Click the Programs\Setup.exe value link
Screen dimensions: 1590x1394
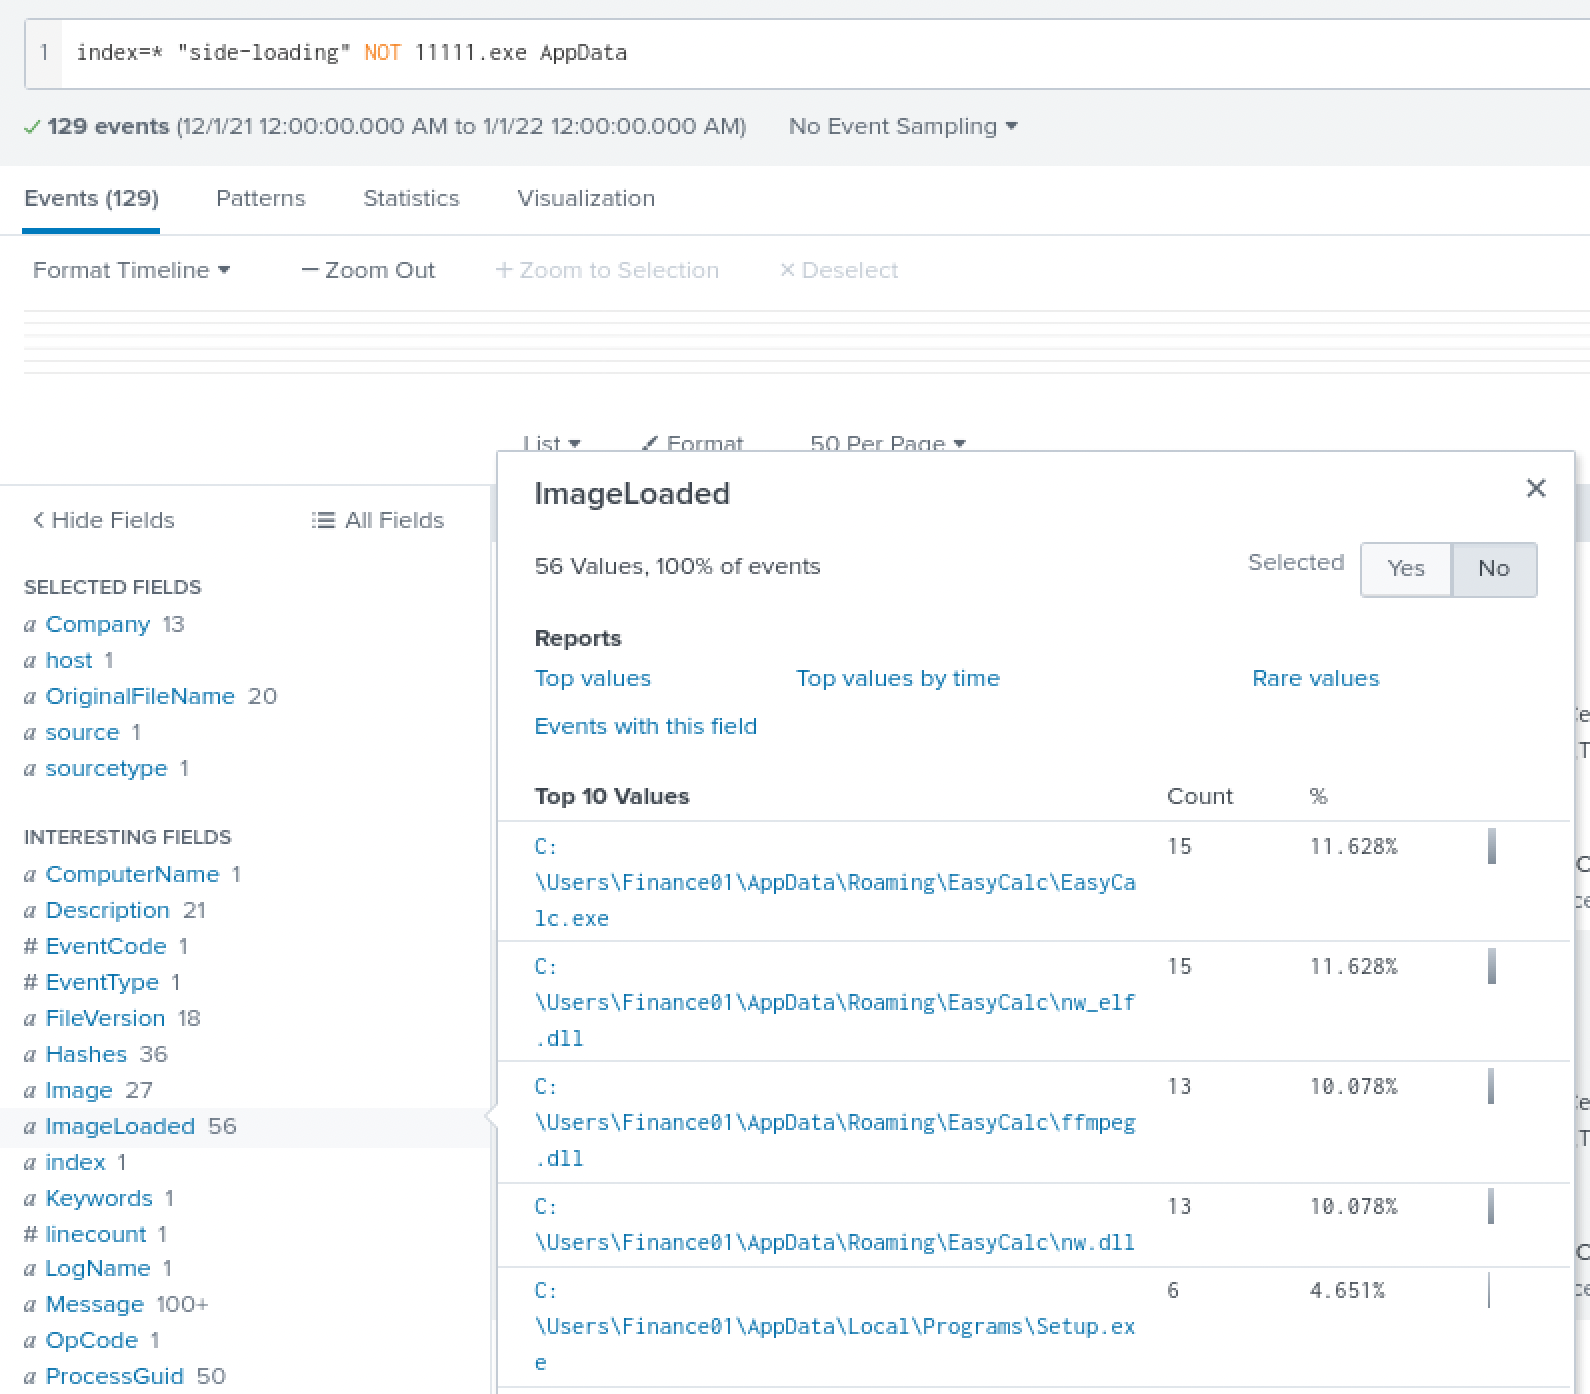[x=835, y=1326]
